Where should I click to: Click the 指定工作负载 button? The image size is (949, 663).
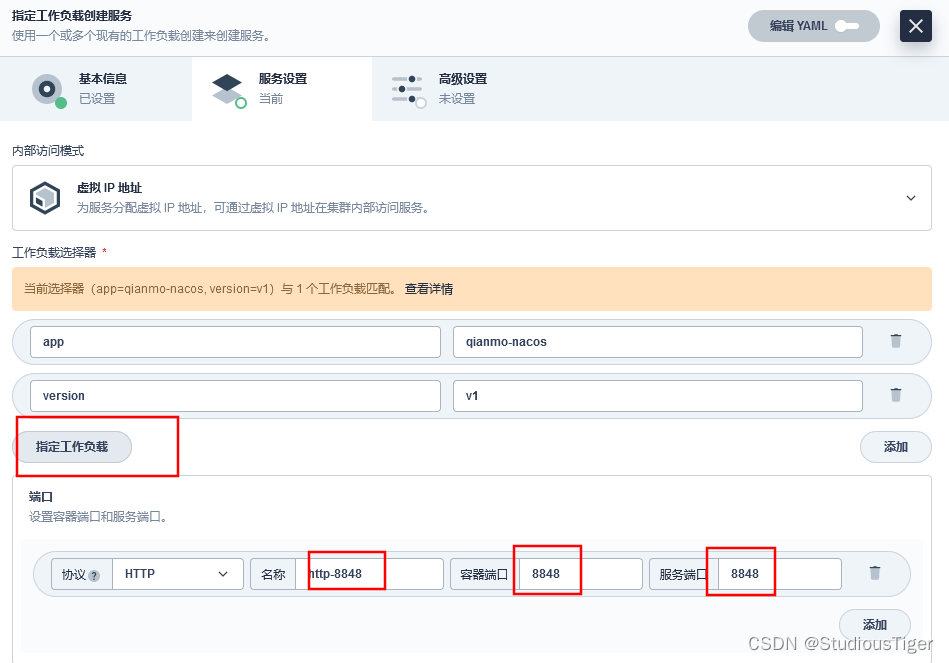pos(72,447)
